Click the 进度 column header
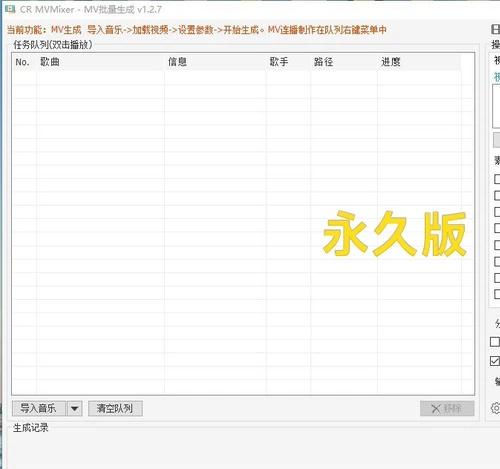The height and width of the screenshot is (469, 500). pyautogui.click(x=419, y=62)
